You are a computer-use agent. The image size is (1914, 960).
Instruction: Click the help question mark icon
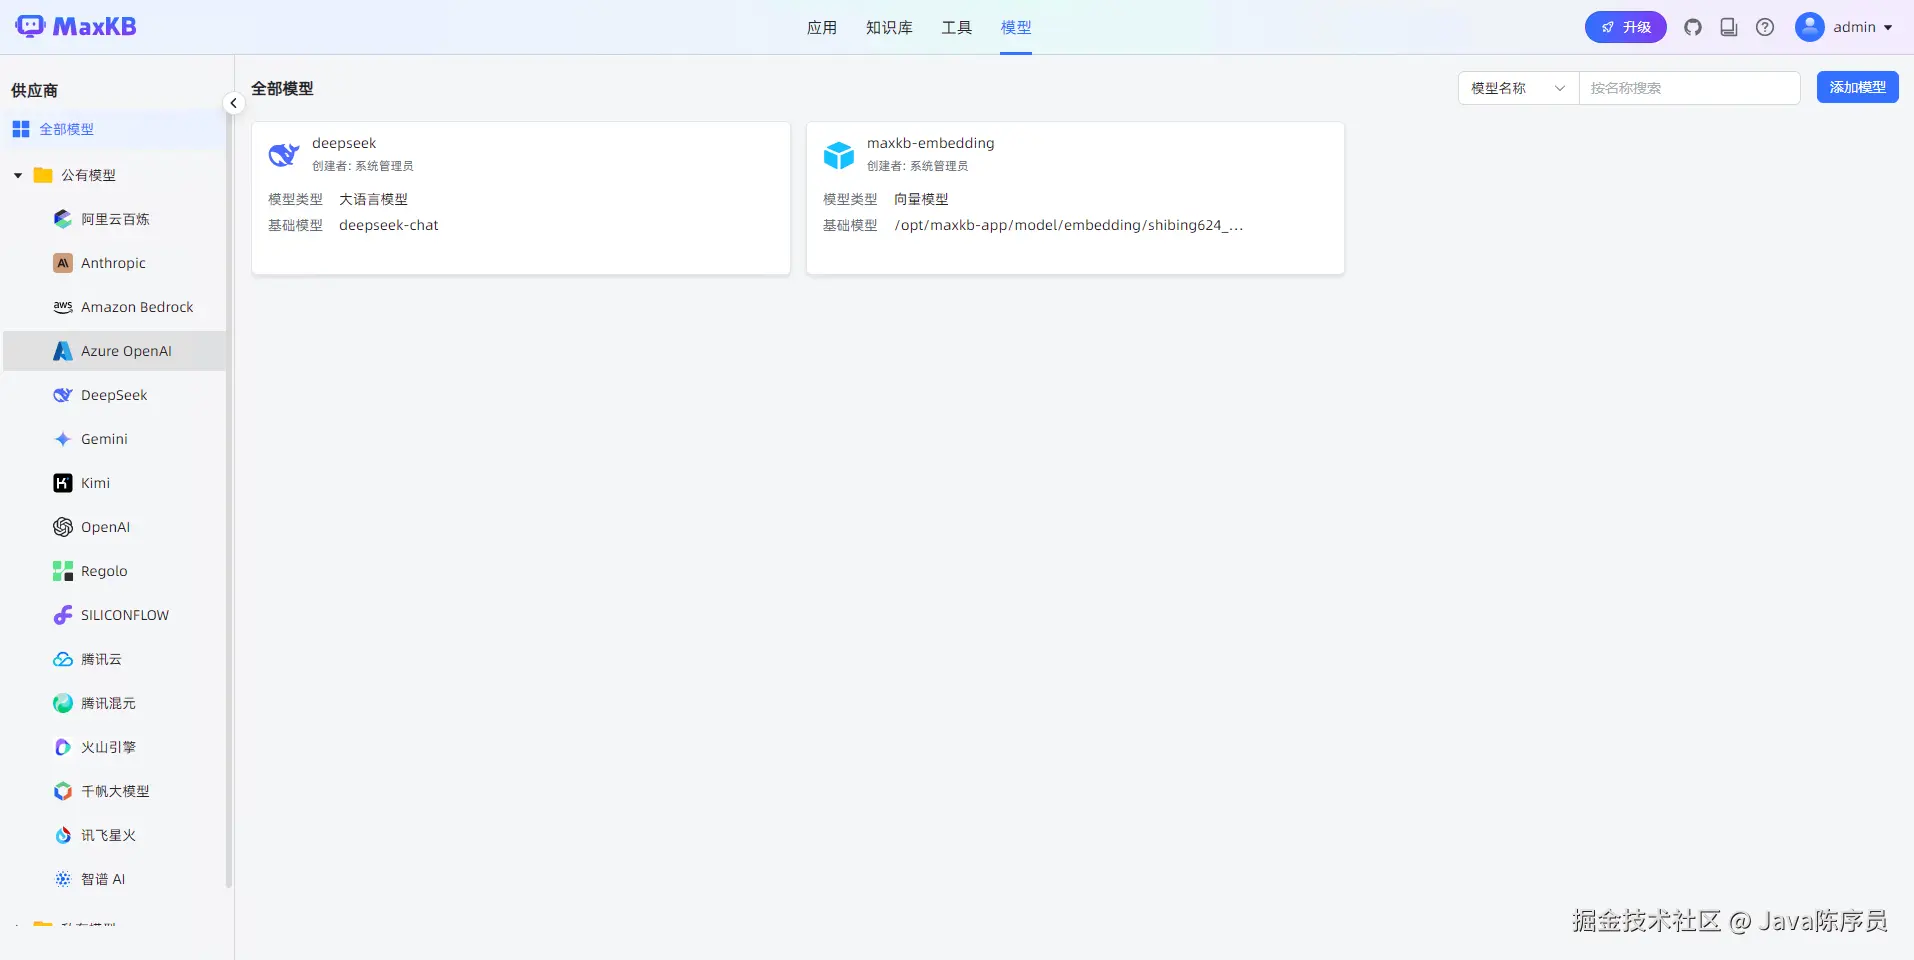coord(1765,27)
